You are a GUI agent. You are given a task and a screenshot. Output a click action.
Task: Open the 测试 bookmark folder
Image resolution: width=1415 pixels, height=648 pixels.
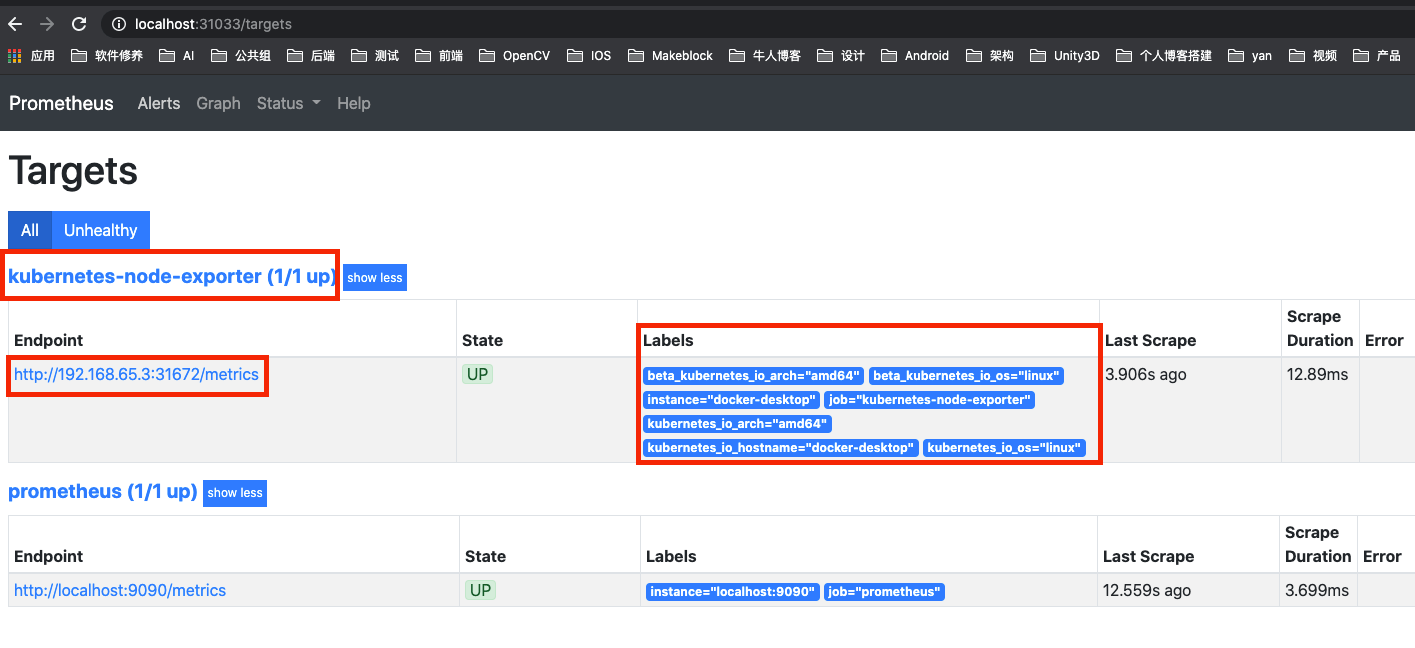[374, 56]
